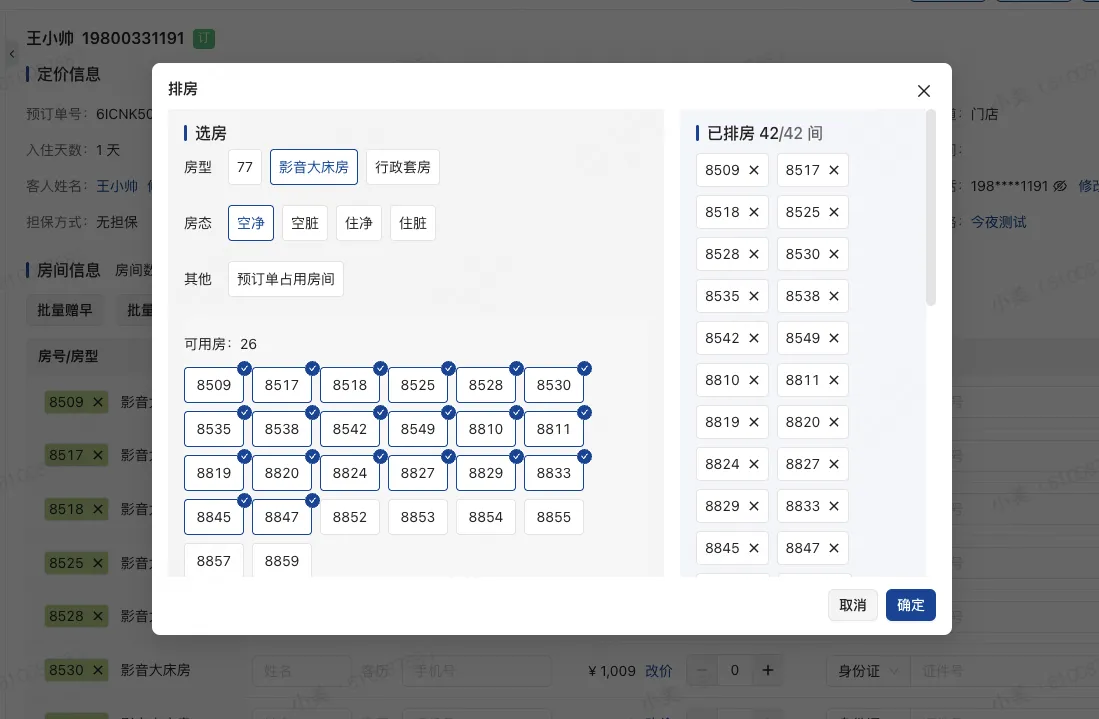Choose room type 77
Image resolution: width=1099 pixels, height=719 pixels.
point(245,167)
